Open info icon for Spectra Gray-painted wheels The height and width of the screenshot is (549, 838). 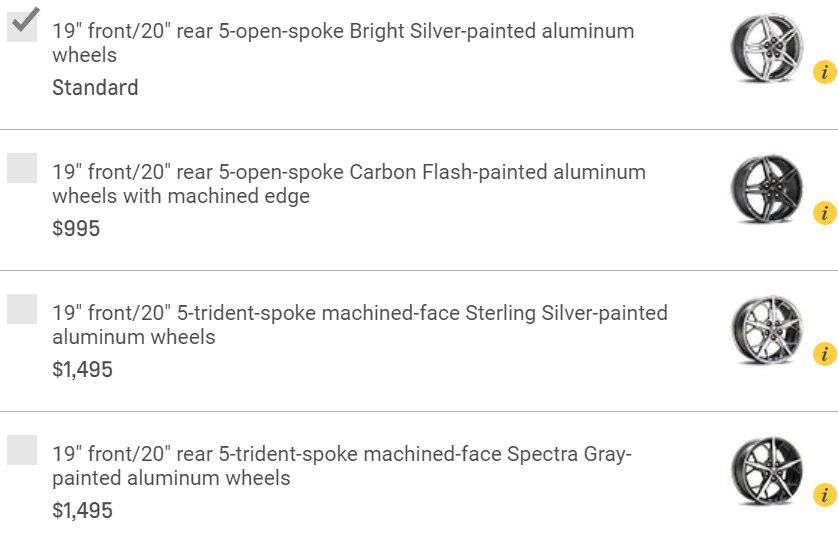[825, 495]
